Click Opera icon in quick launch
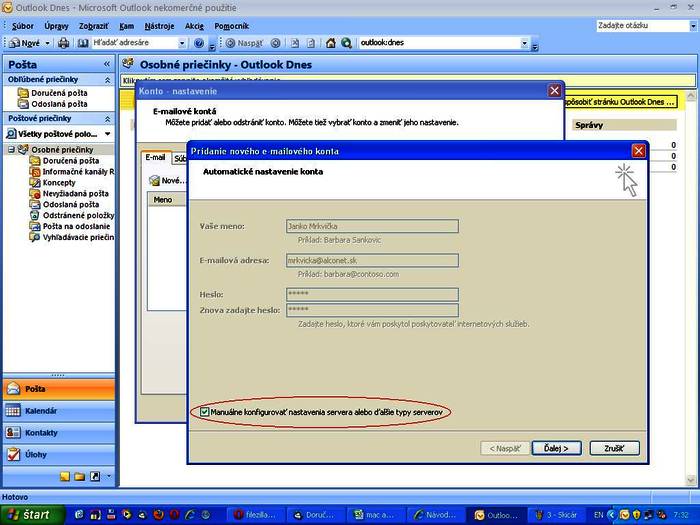 tap(174, 515)
